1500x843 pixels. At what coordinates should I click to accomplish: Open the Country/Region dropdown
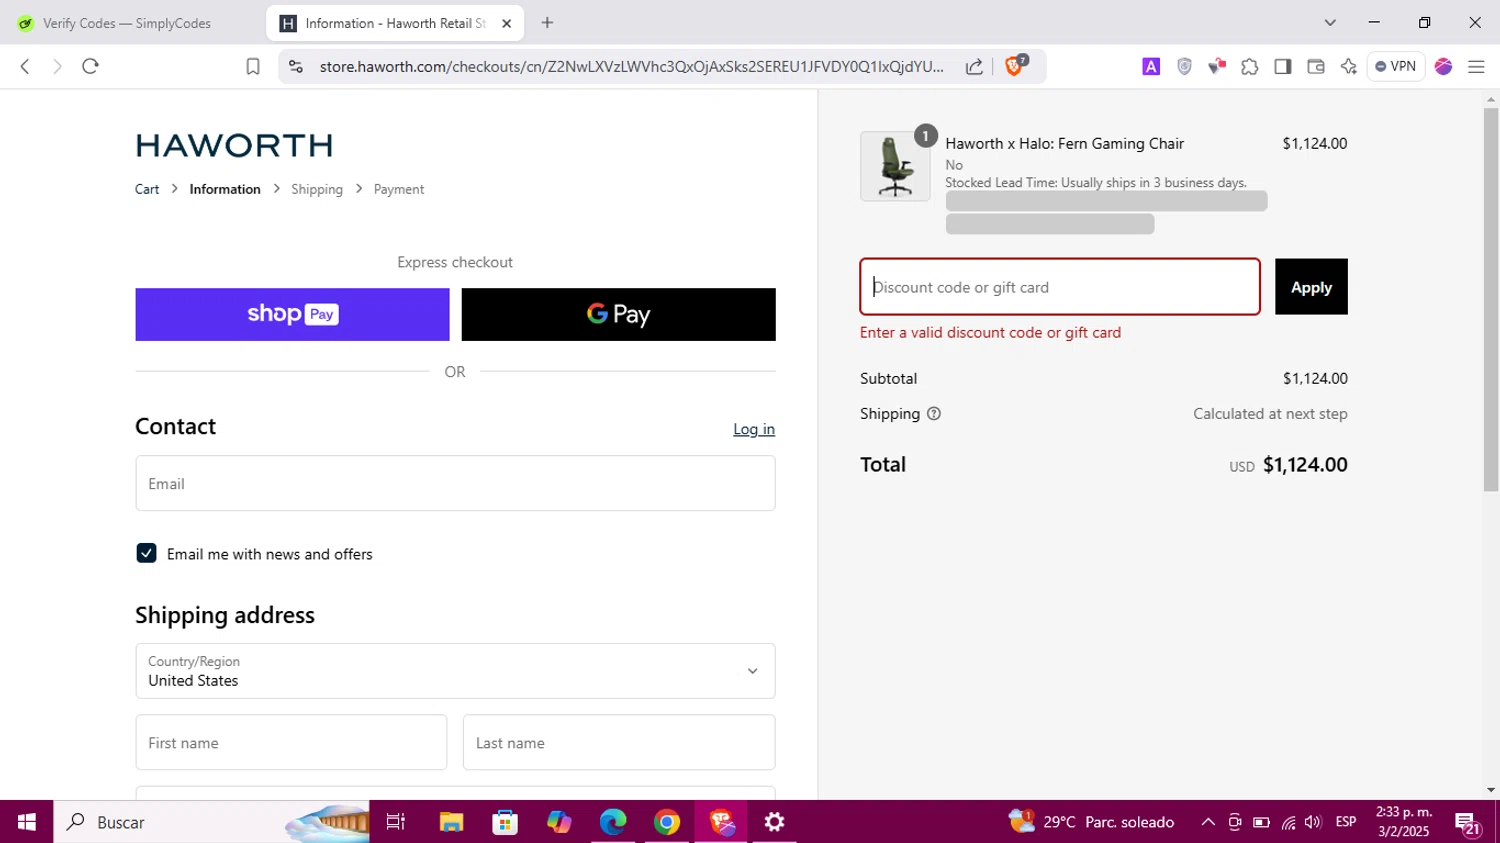tap(455, 671)
